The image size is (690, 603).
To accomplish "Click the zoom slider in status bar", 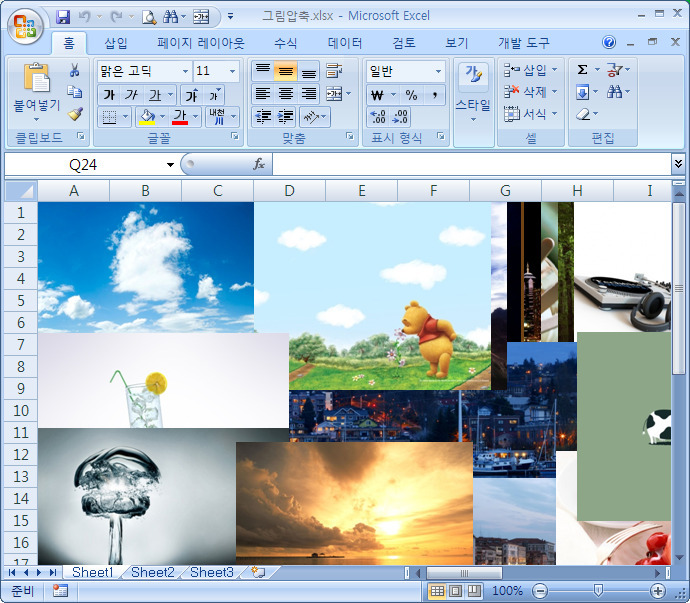I will 598,591.
